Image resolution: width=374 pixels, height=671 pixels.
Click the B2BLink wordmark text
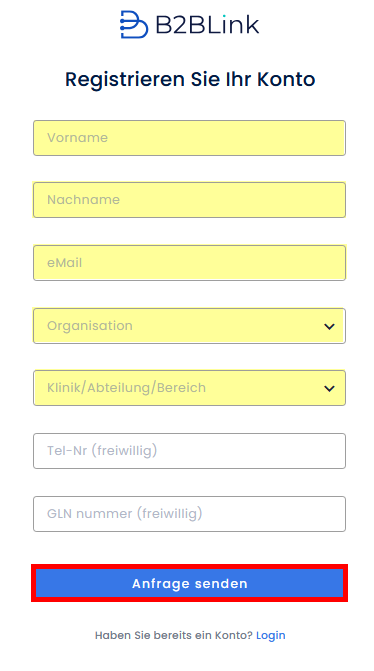click(207, 25)
